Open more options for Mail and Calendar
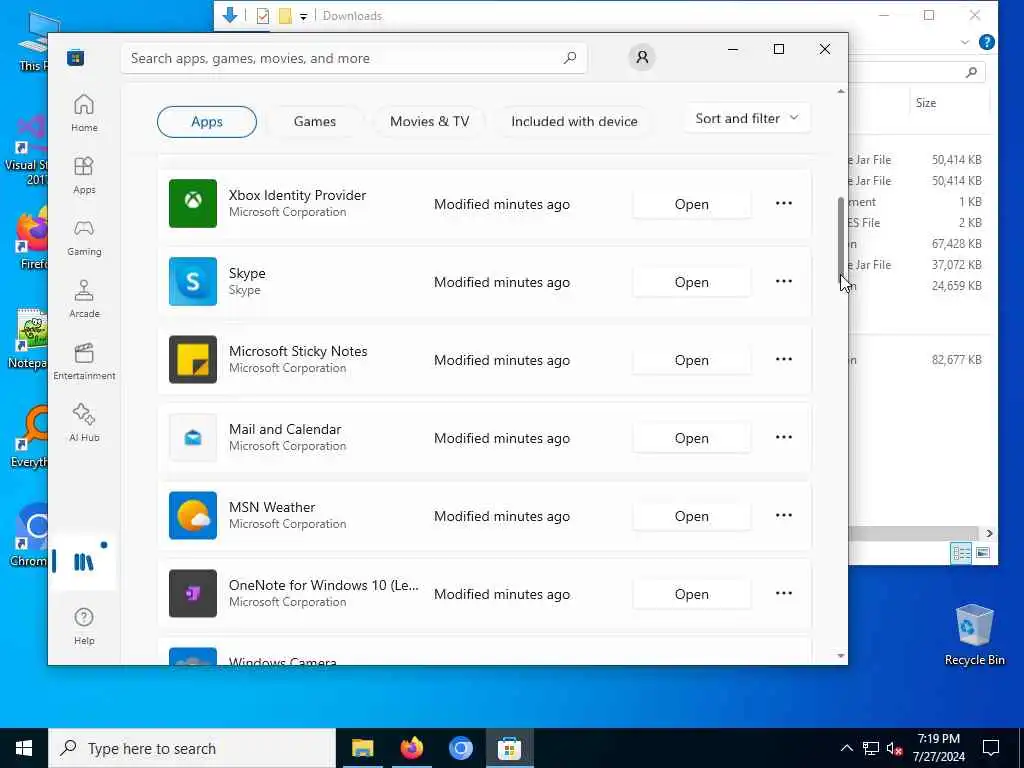Viewport: 1024px width, 768px height. click(784, 438)
